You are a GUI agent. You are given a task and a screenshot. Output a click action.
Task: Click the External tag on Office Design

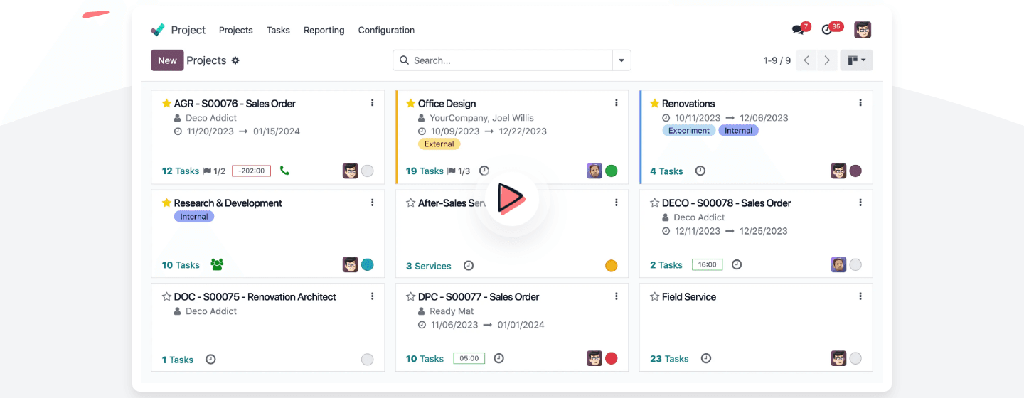pos(439,144)
